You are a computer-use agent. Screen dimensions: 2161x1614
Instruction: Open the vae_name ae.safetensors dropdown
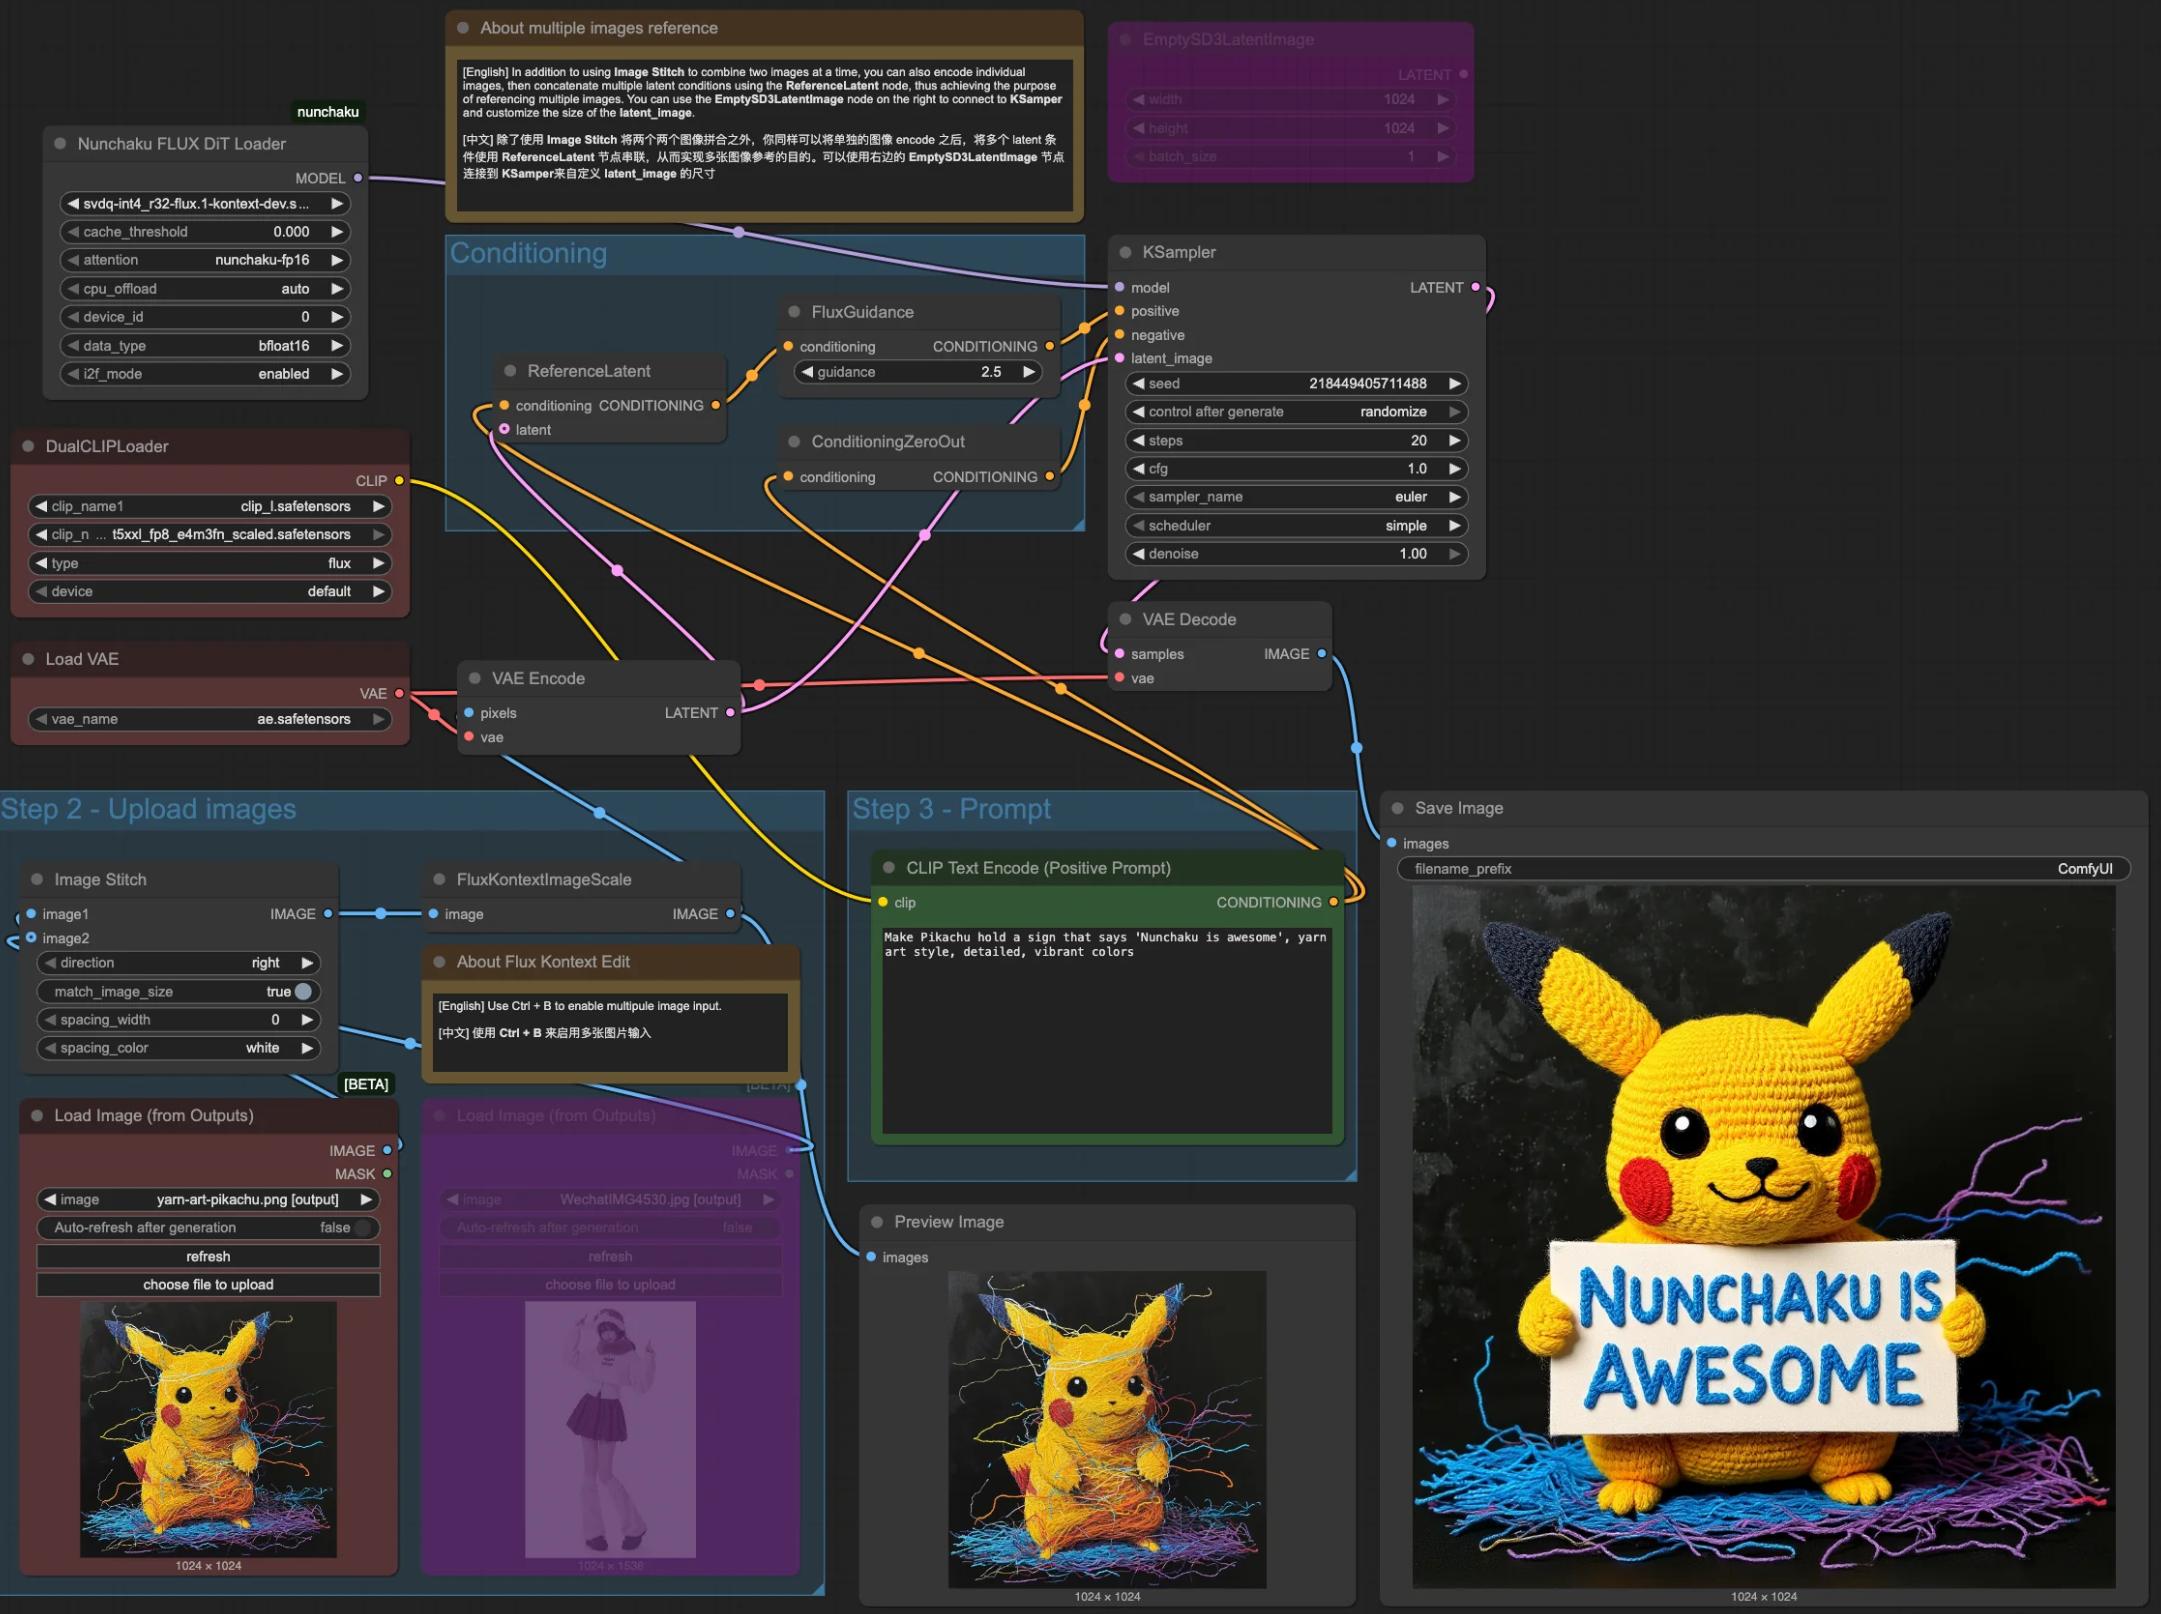pyautogui.click(x=210, y=719)
